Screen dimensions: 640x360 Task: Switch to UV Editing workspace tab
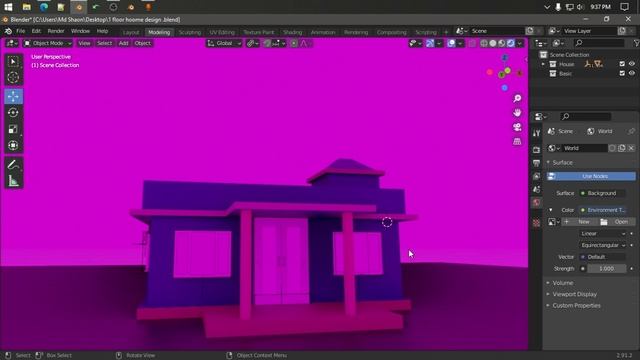click(x=222, y=32)
